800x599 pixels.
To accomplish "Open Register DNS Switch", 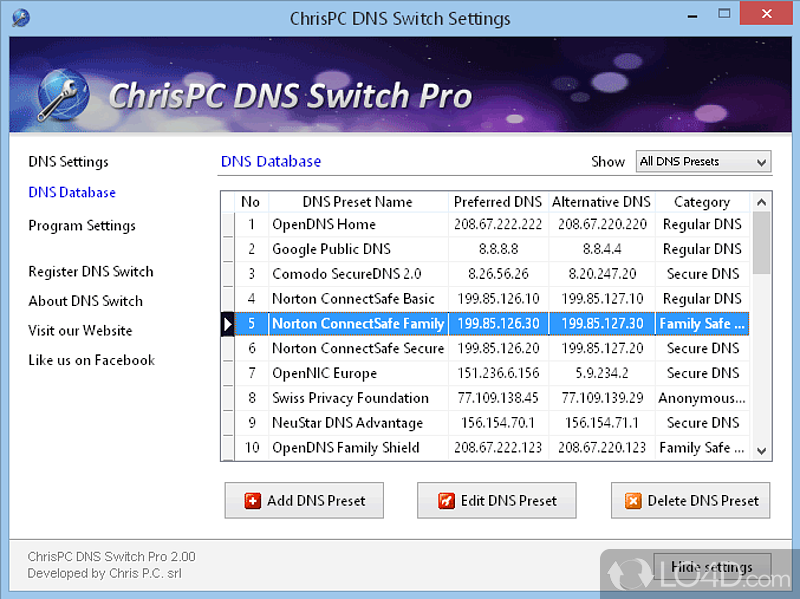I will pyautogui.click(x=91, y=271).
